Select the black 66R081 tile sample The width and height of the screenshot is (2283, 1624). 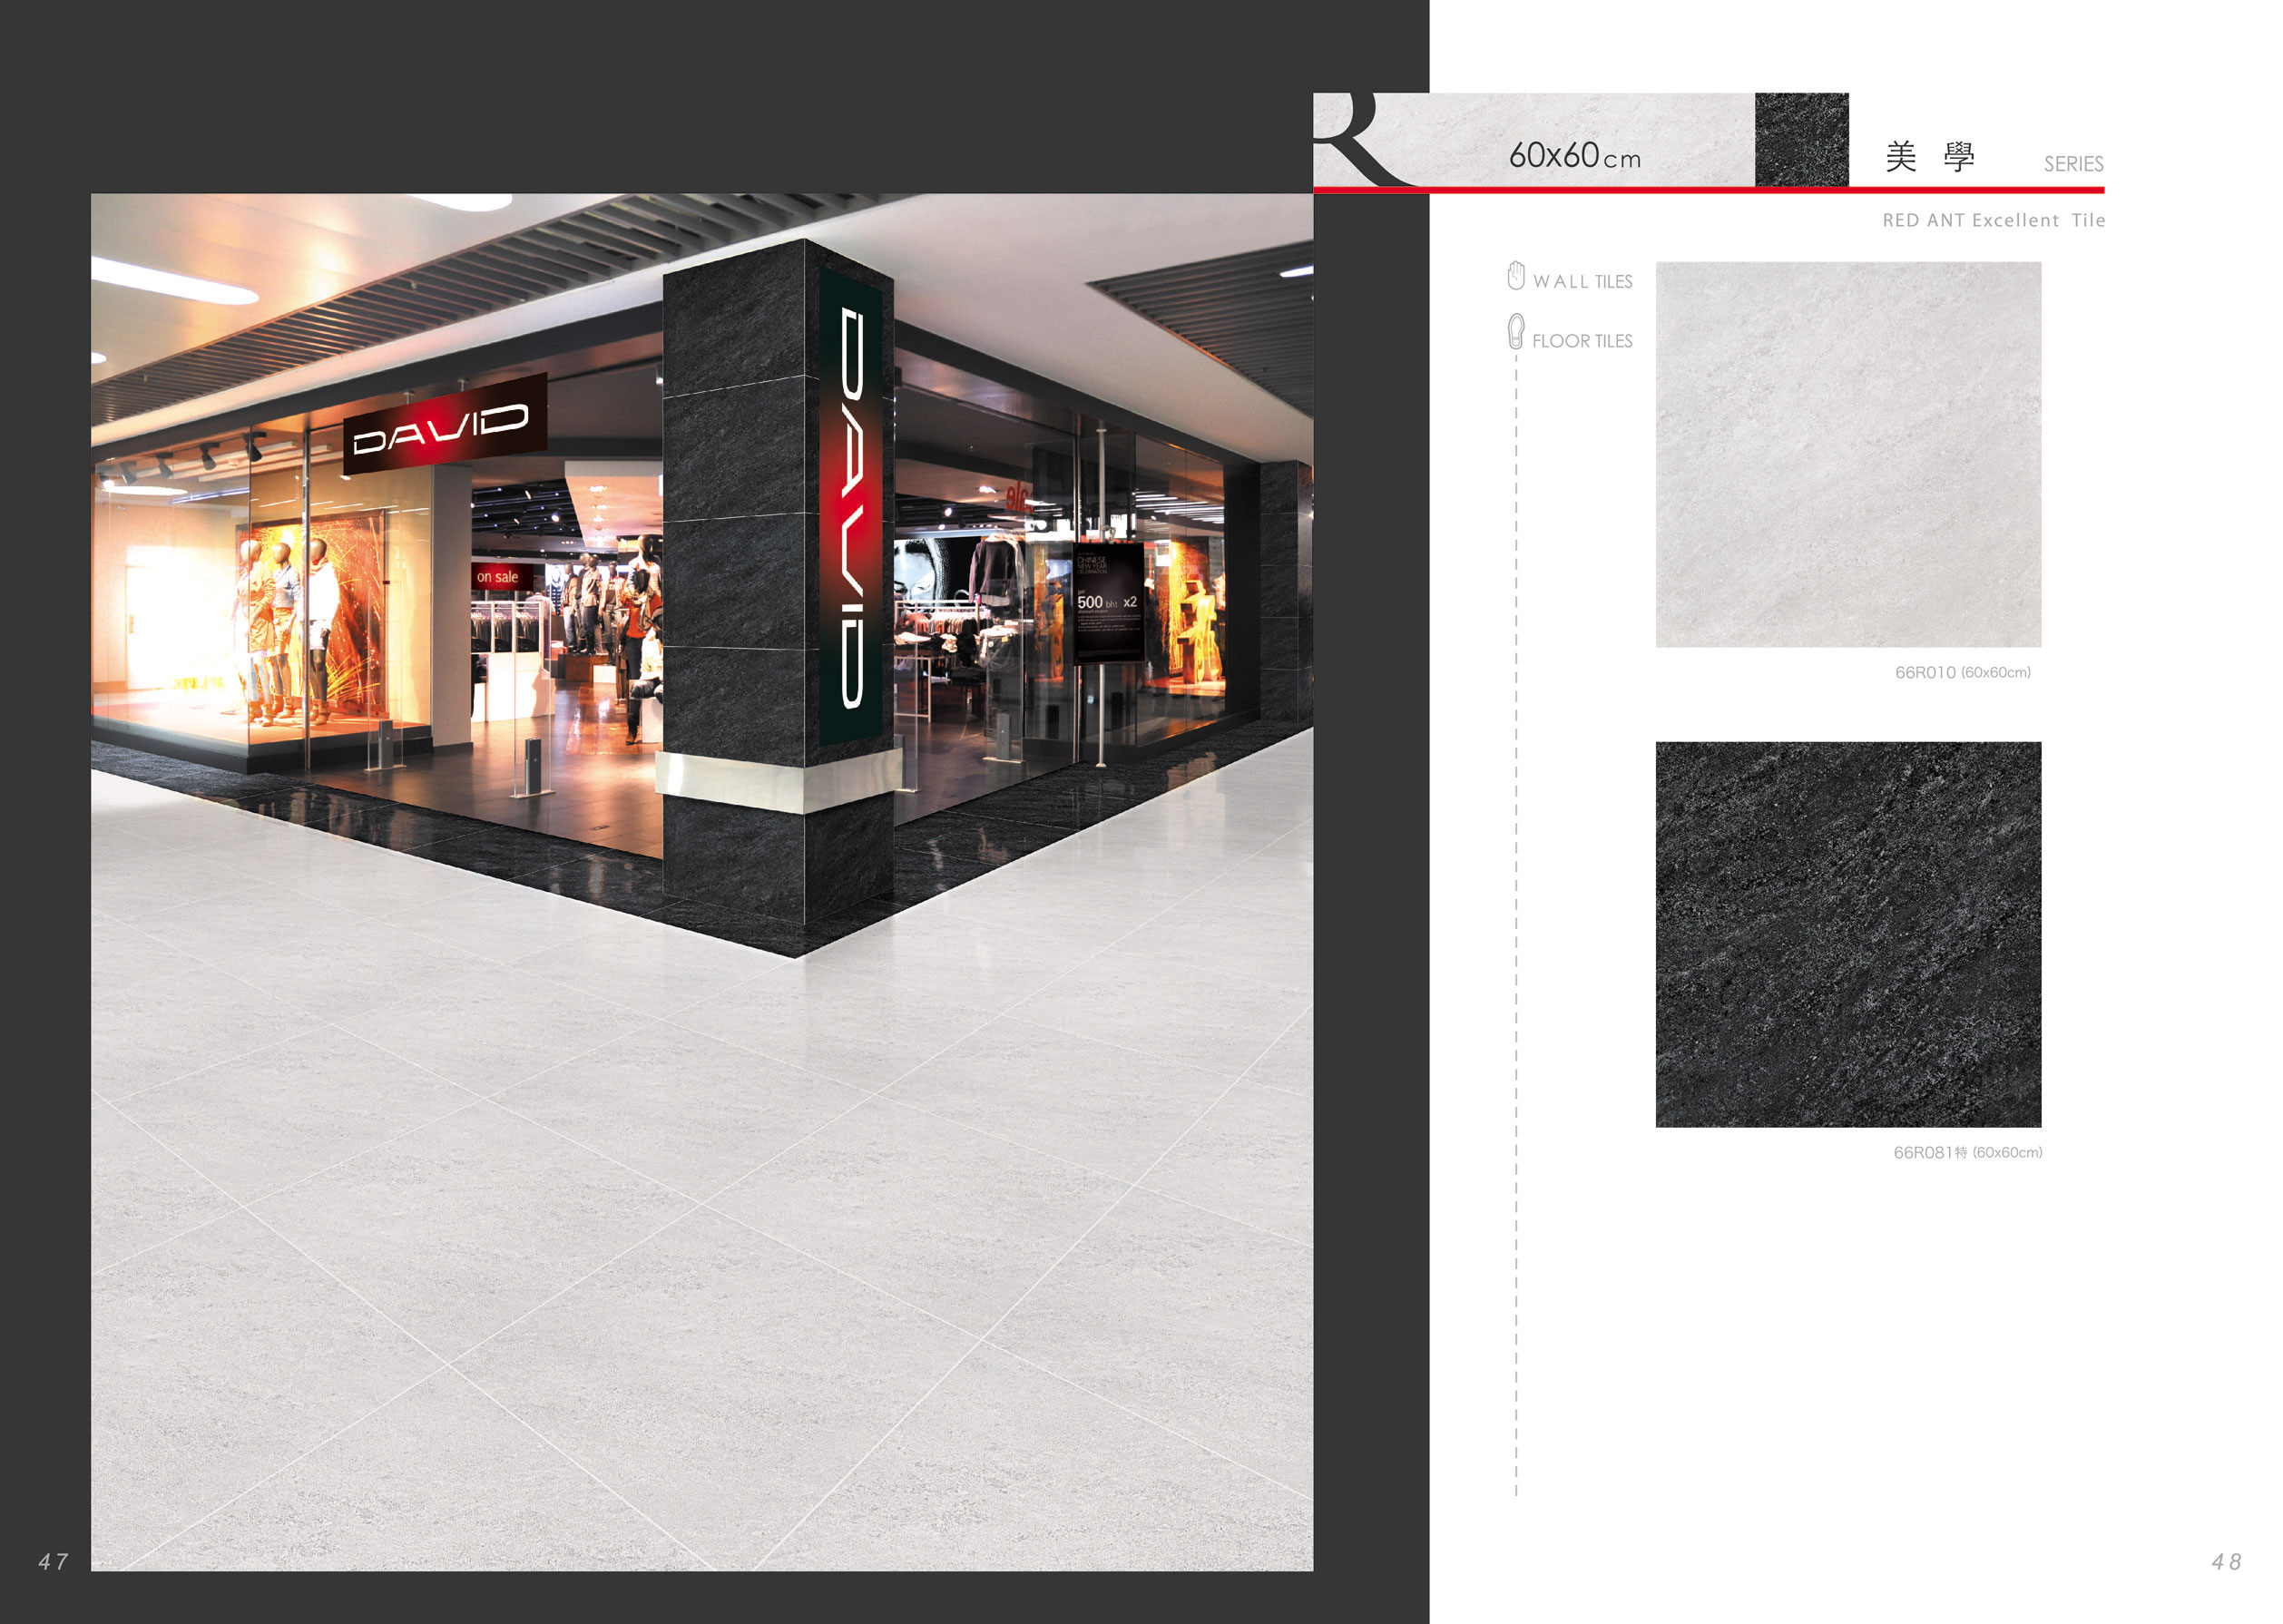tap(1847, 934)
